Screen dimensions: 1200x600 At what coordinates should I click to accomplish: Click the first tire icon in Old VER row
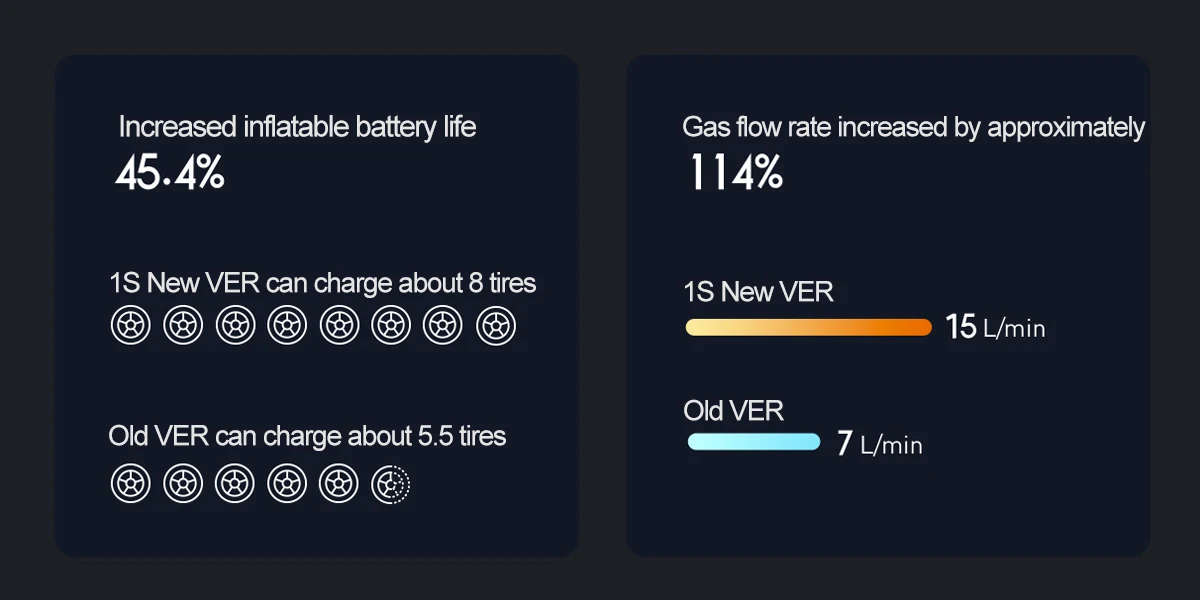[x=130, y=484]
